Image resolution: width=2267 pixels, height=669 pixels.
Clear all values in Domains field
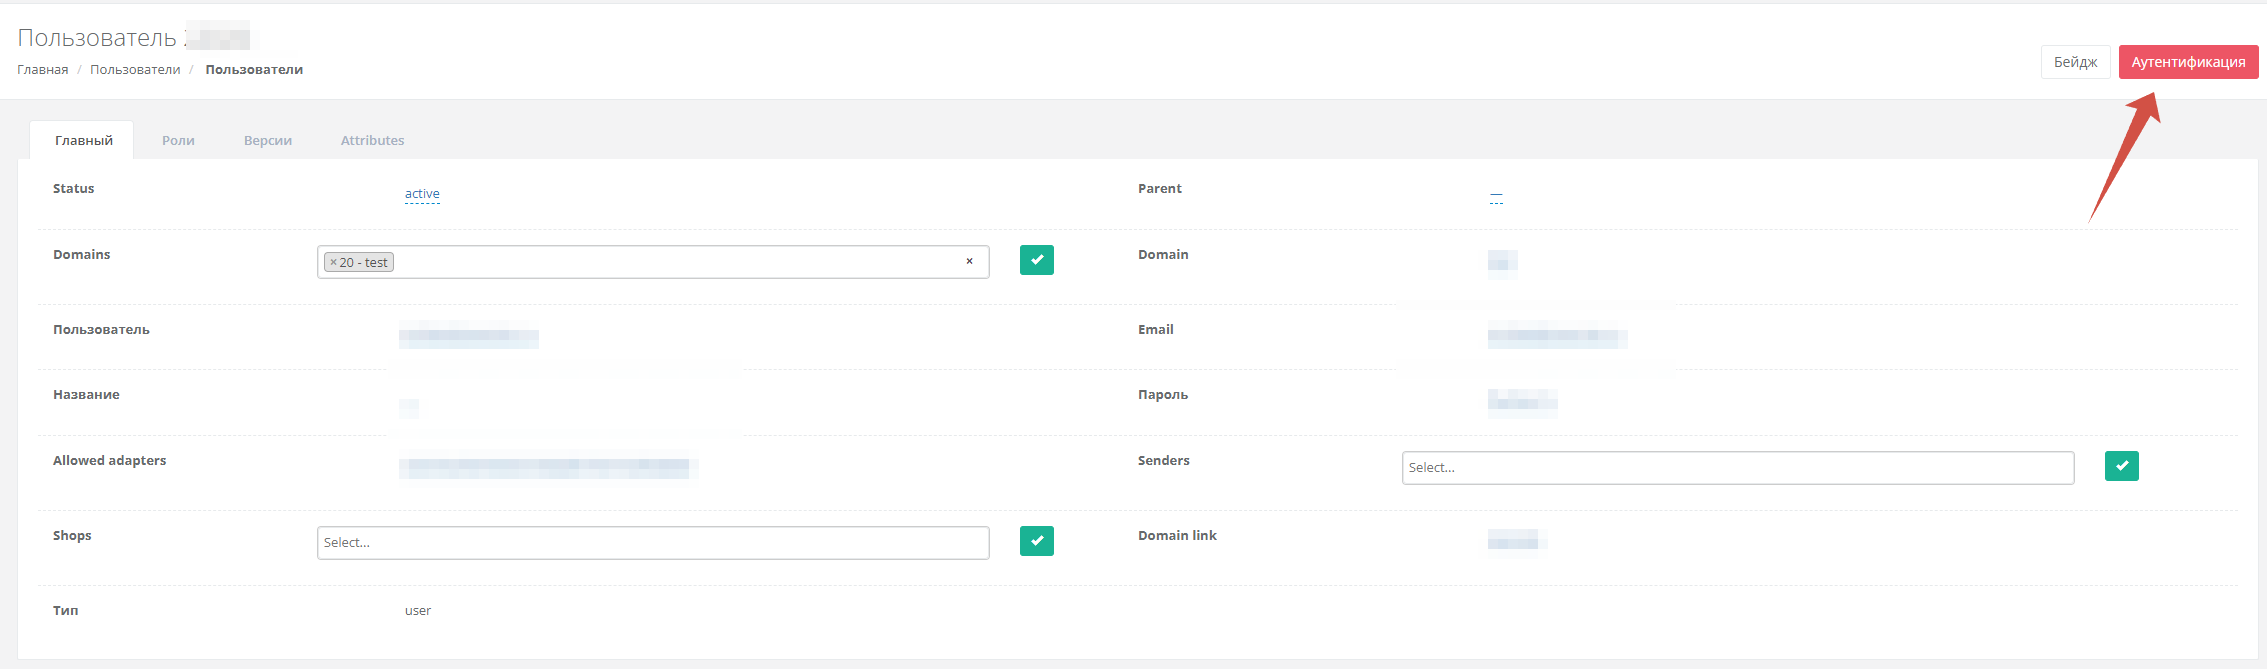969,261
